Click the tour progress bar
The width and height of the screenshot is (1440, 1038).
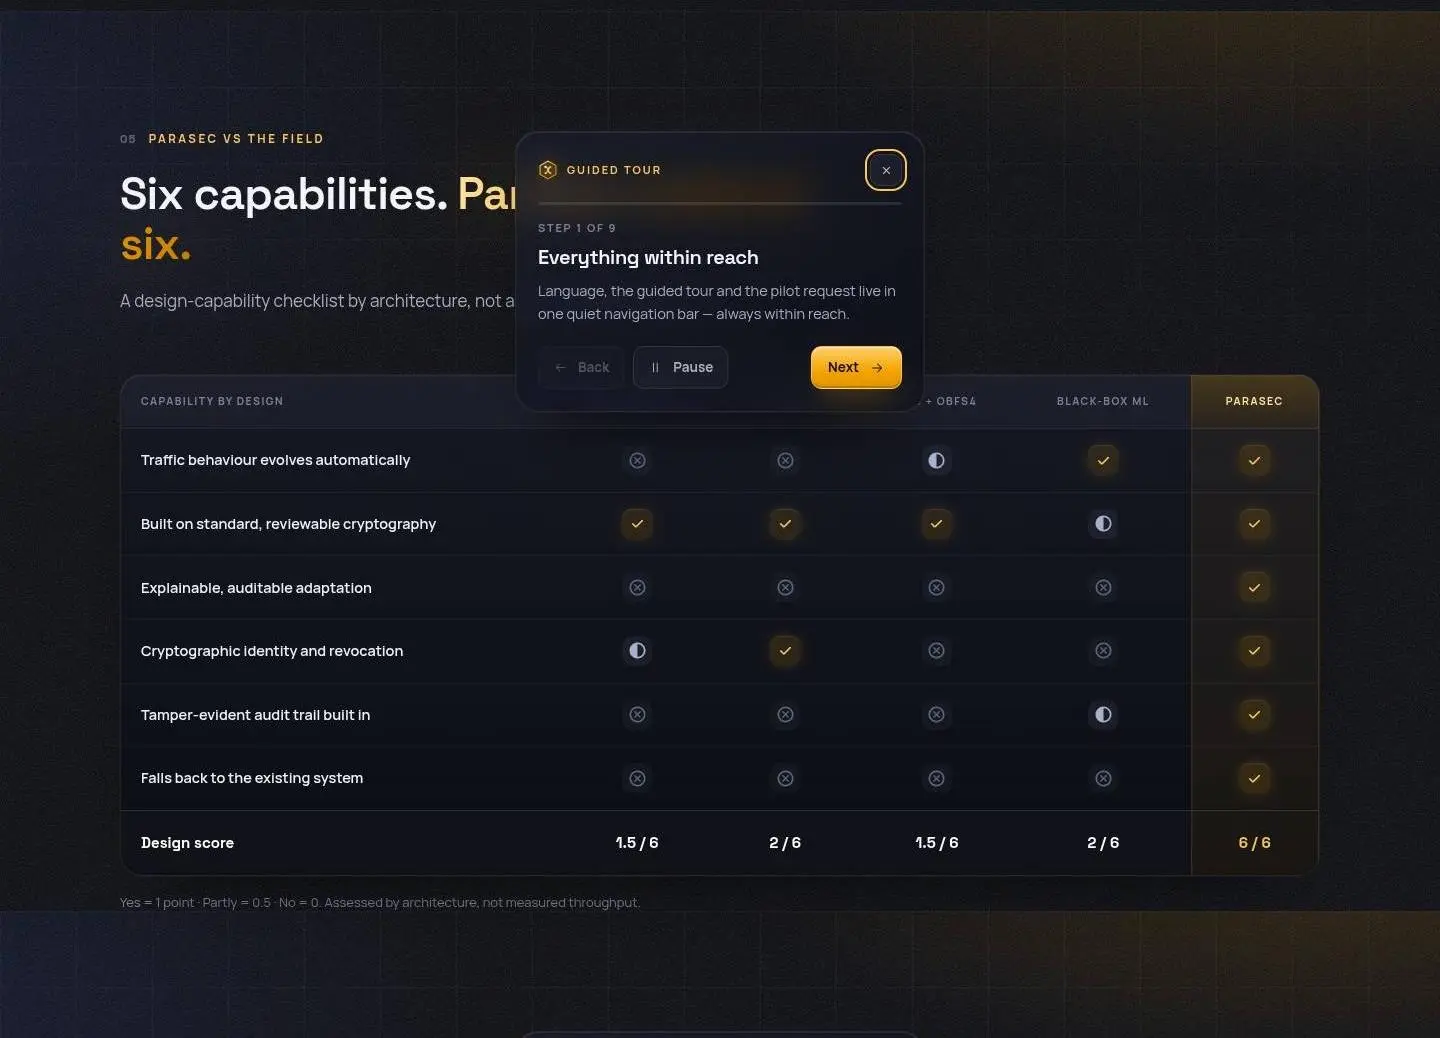pyautogui.click(x=720, y=203)
